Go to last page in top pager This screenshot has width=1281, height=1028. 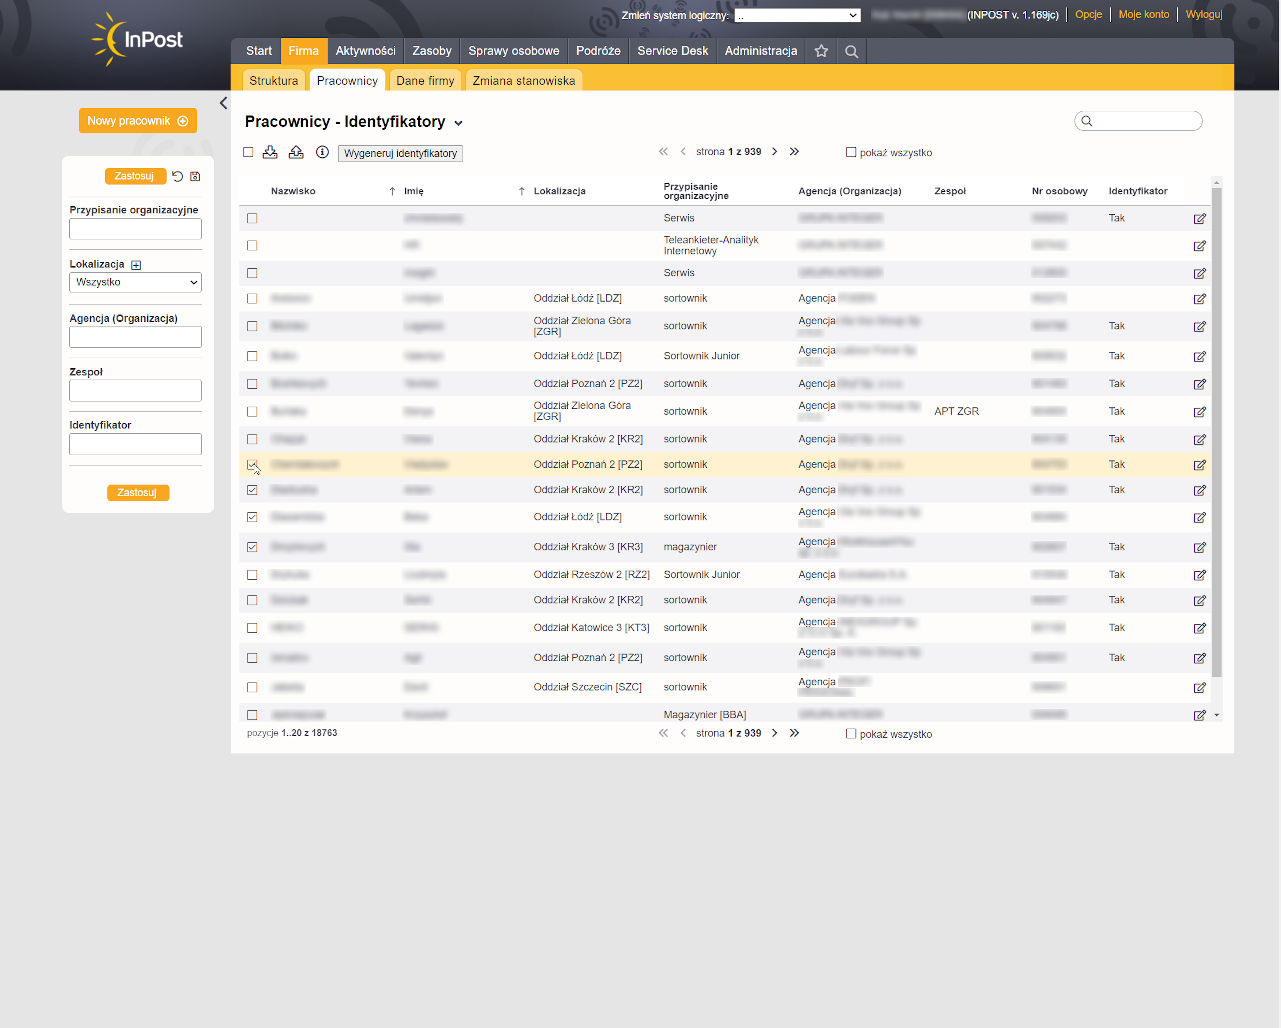coord(794,152)
